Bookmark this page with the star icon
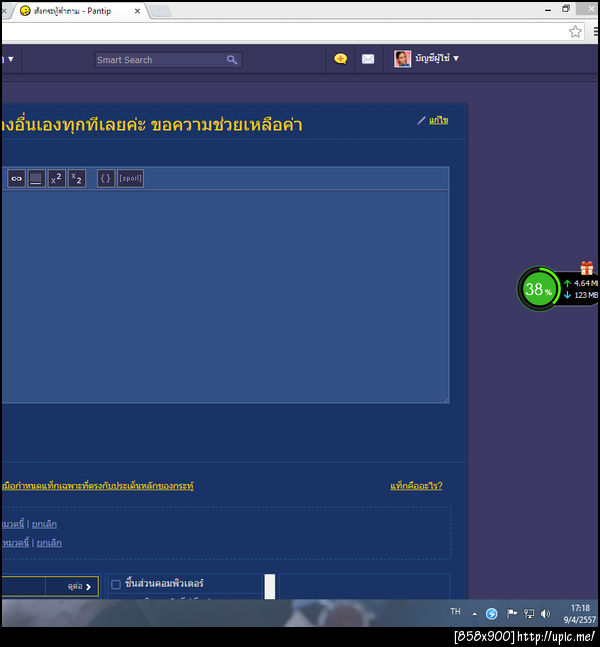Image resolution: width=600 pixels, height=647 pixels. tap(575, 32)
